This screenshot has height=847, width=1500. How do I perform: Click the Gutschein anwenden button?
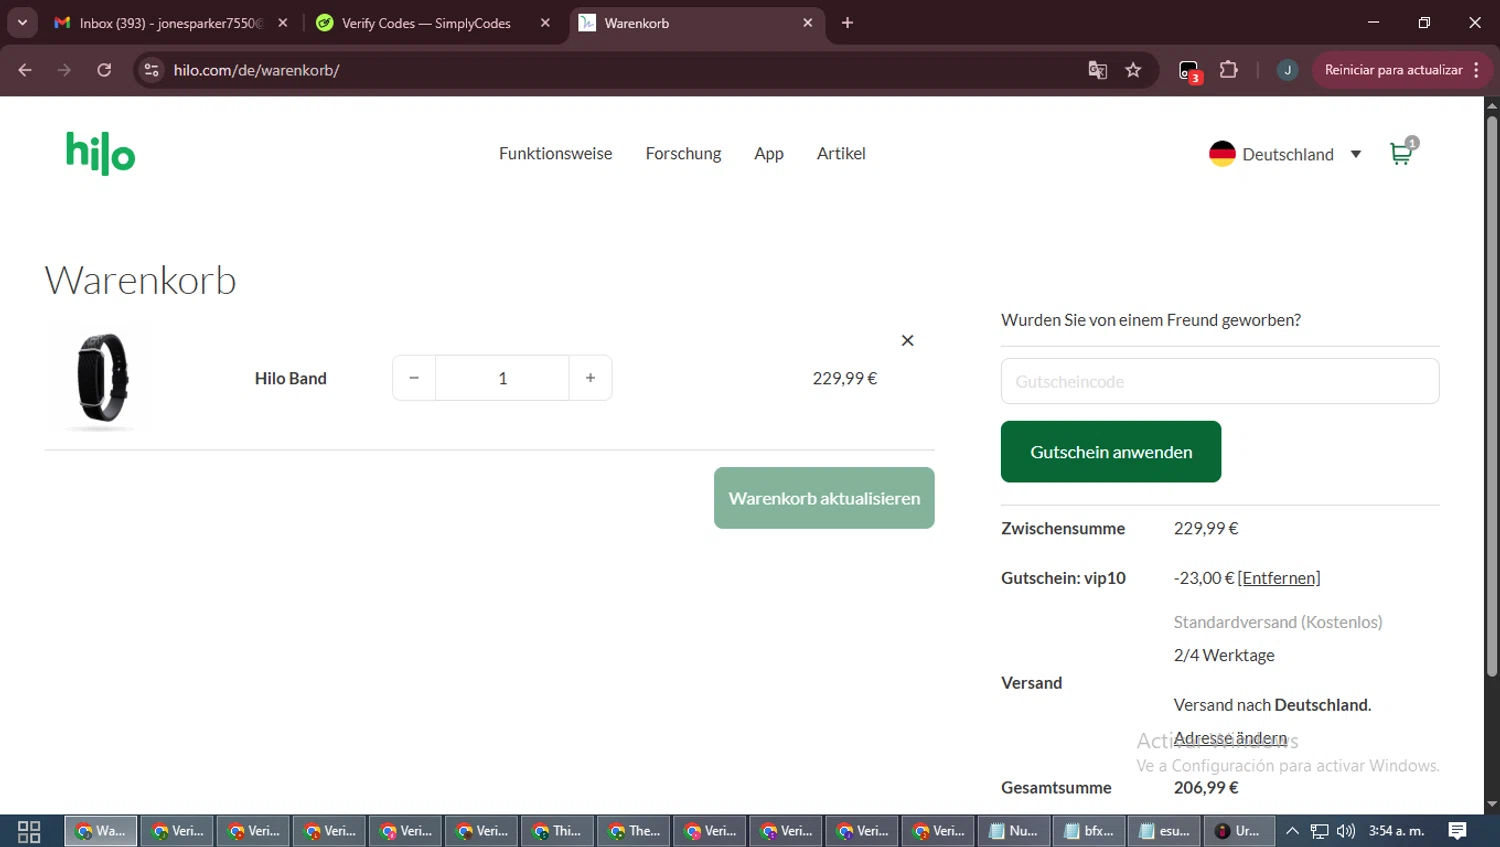pyautogui.click(x=1111, y=452)
